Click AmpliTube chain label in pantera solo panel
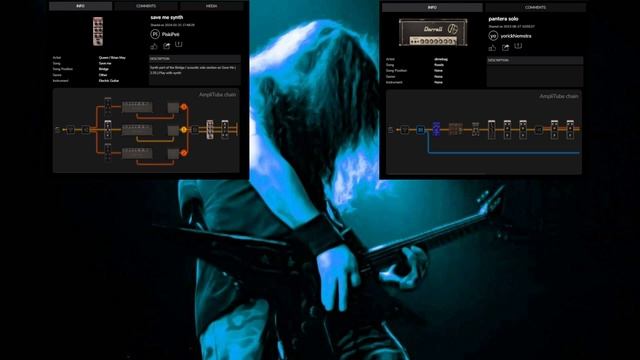 point(559,96)
